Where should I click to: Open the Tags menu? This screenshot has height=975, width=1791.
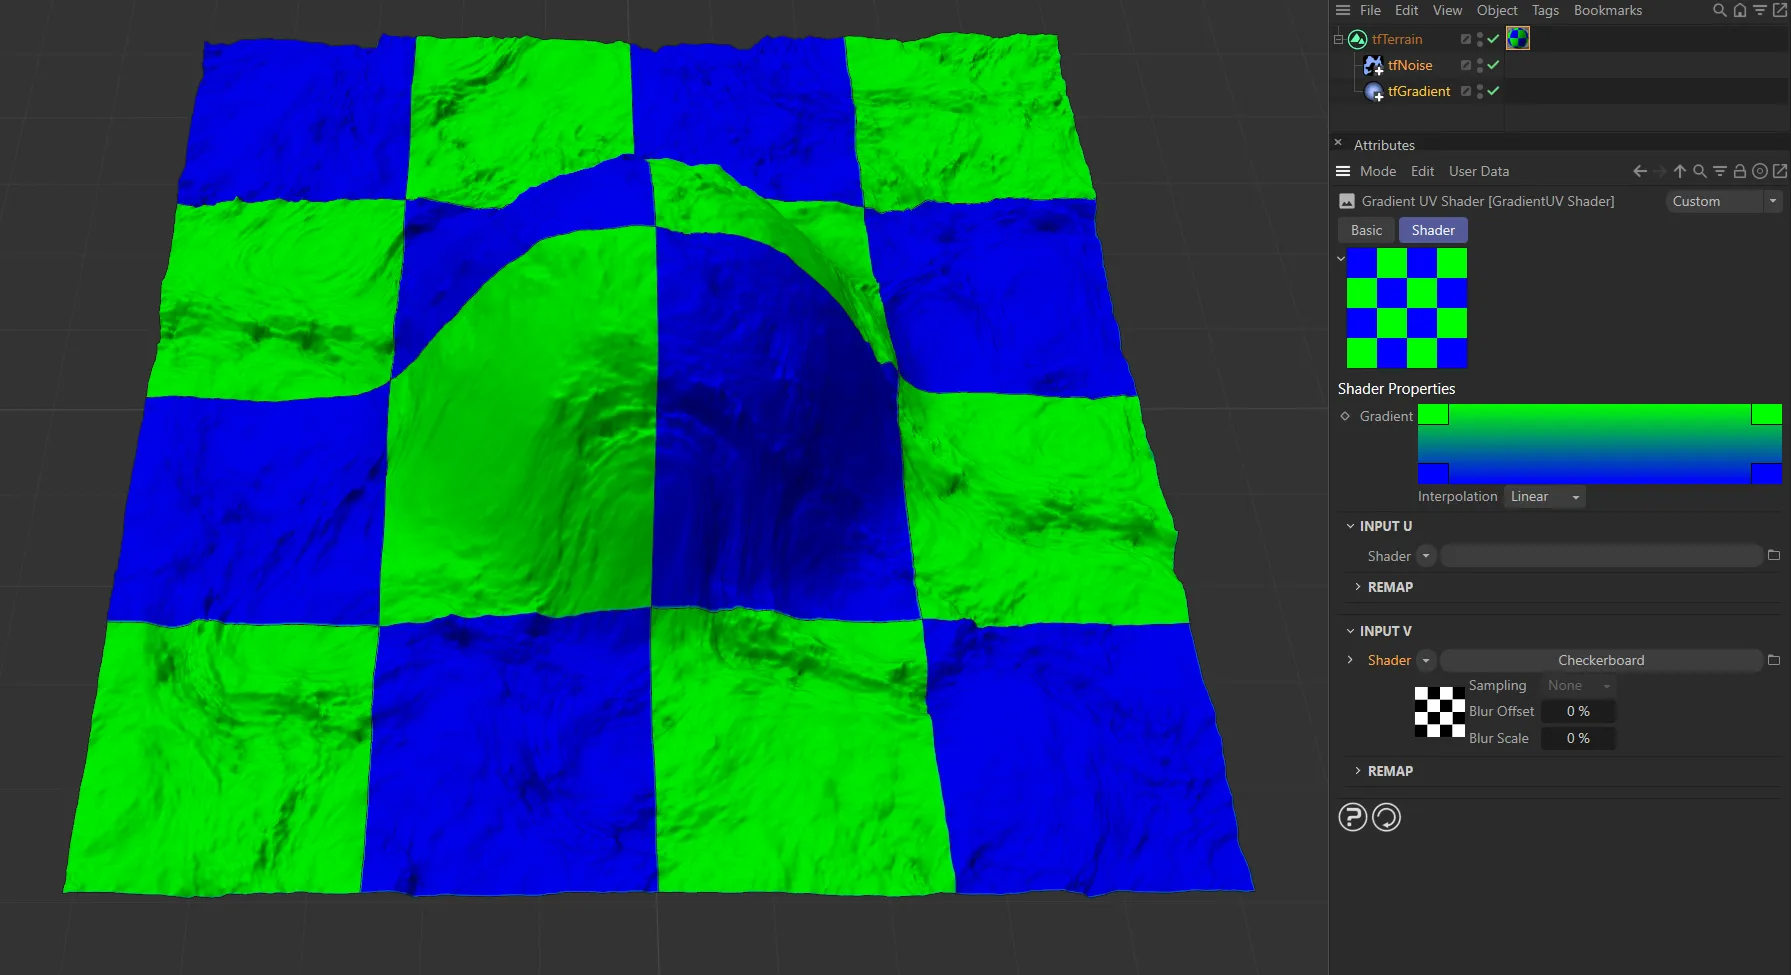tap(1545, 10)
